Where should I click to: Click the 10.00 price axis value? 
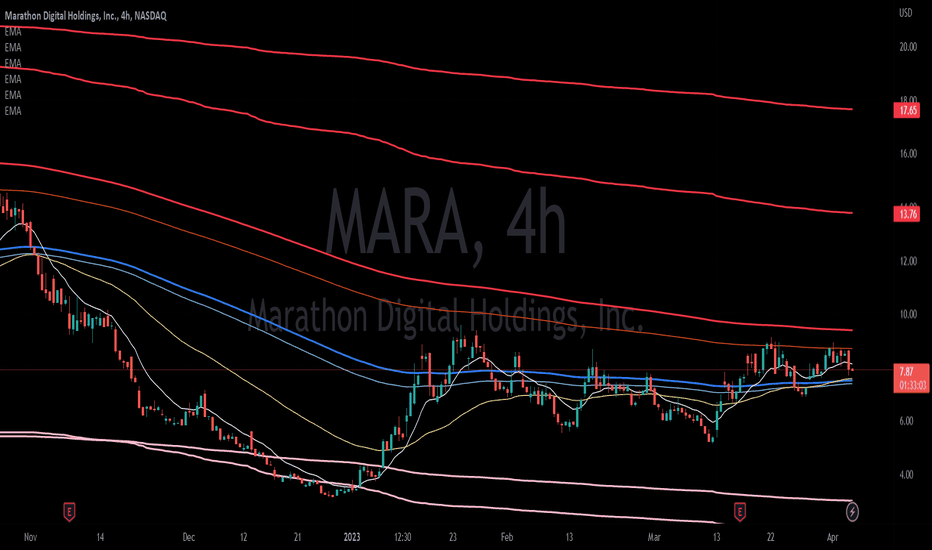point(908,314)
